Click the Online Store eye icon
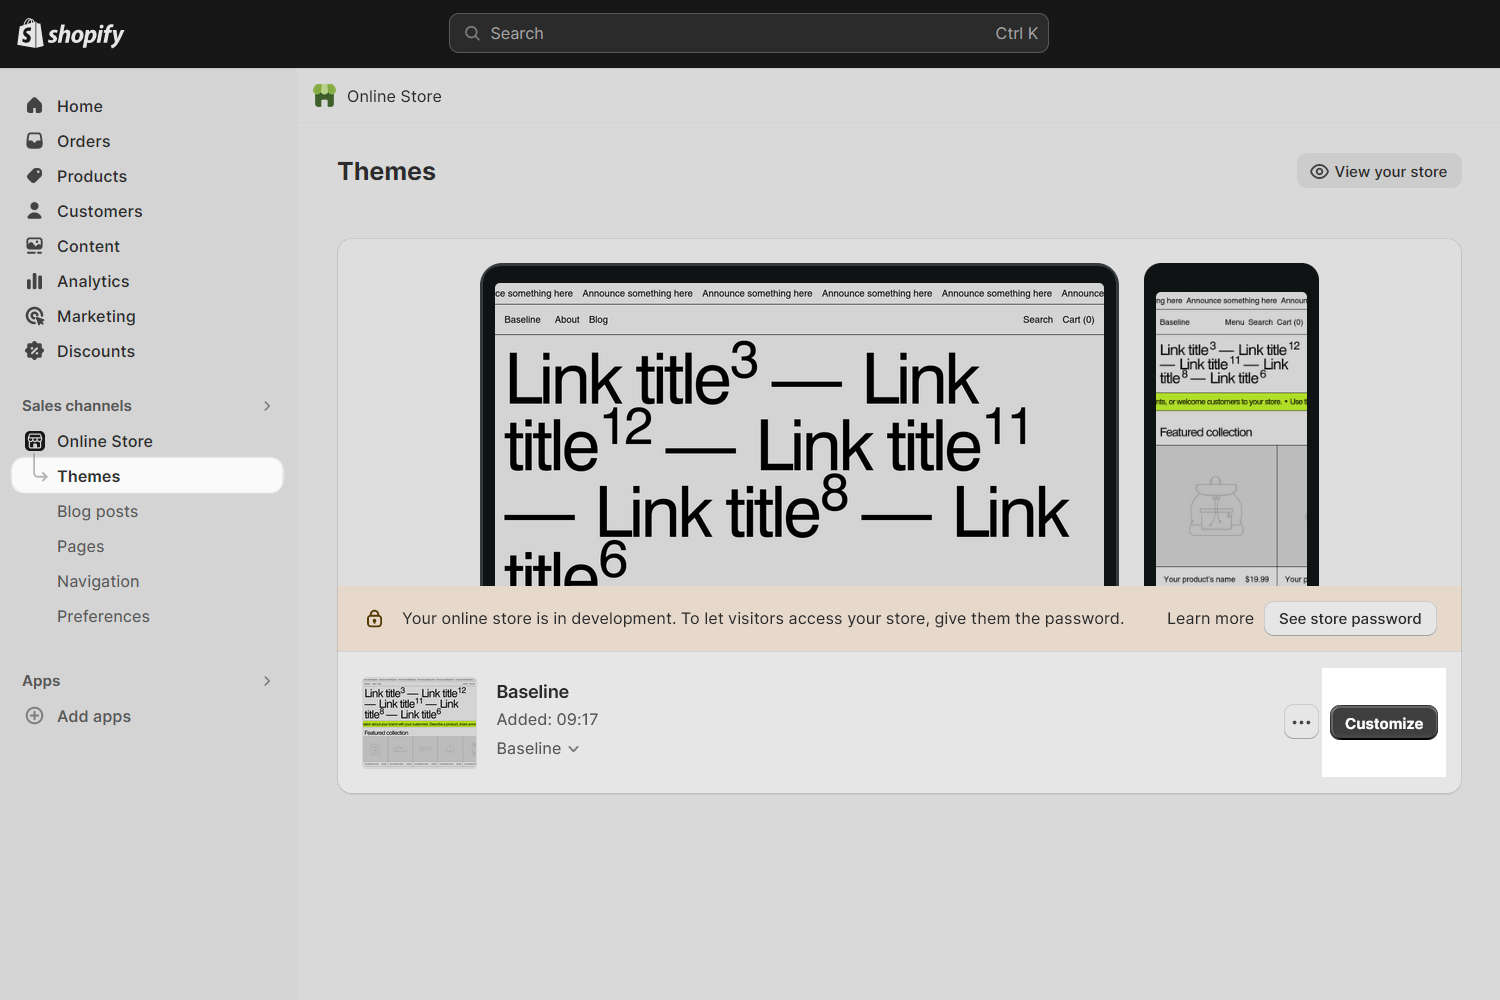1500x1000 pixels. (1320, 171)
